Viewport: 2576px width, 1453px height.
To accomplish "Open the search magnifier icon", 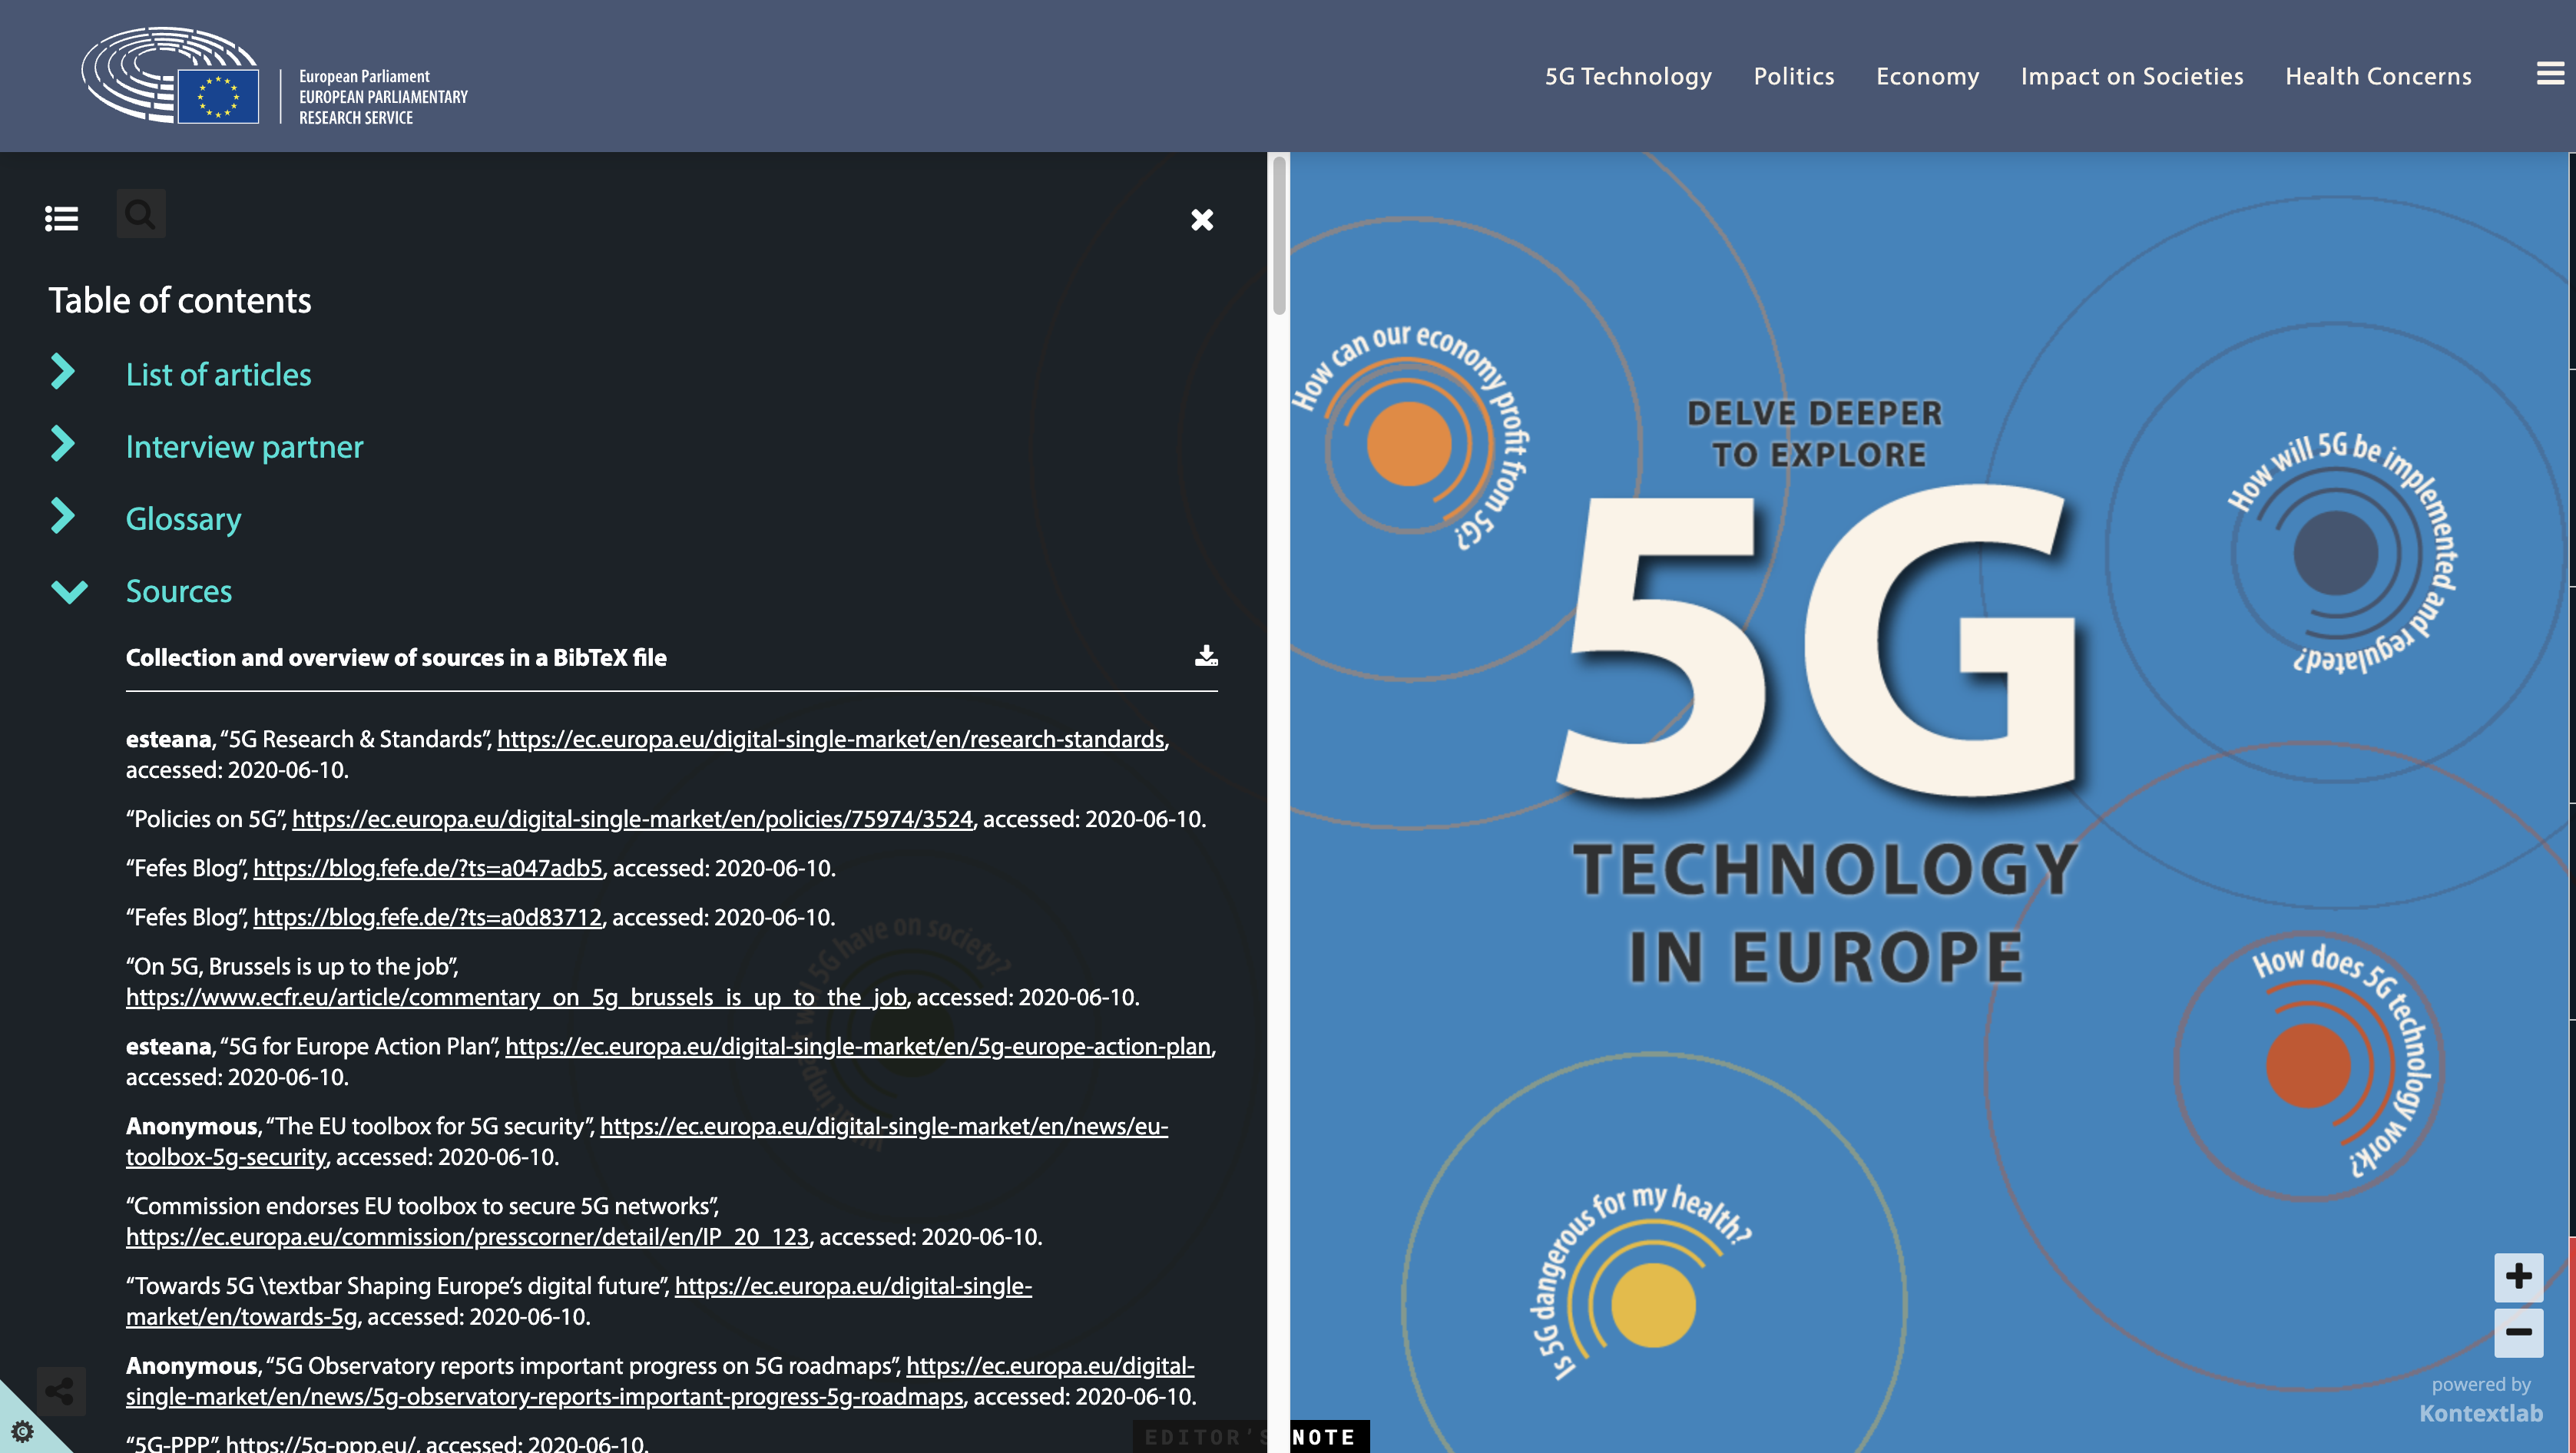I will point(140,214).
